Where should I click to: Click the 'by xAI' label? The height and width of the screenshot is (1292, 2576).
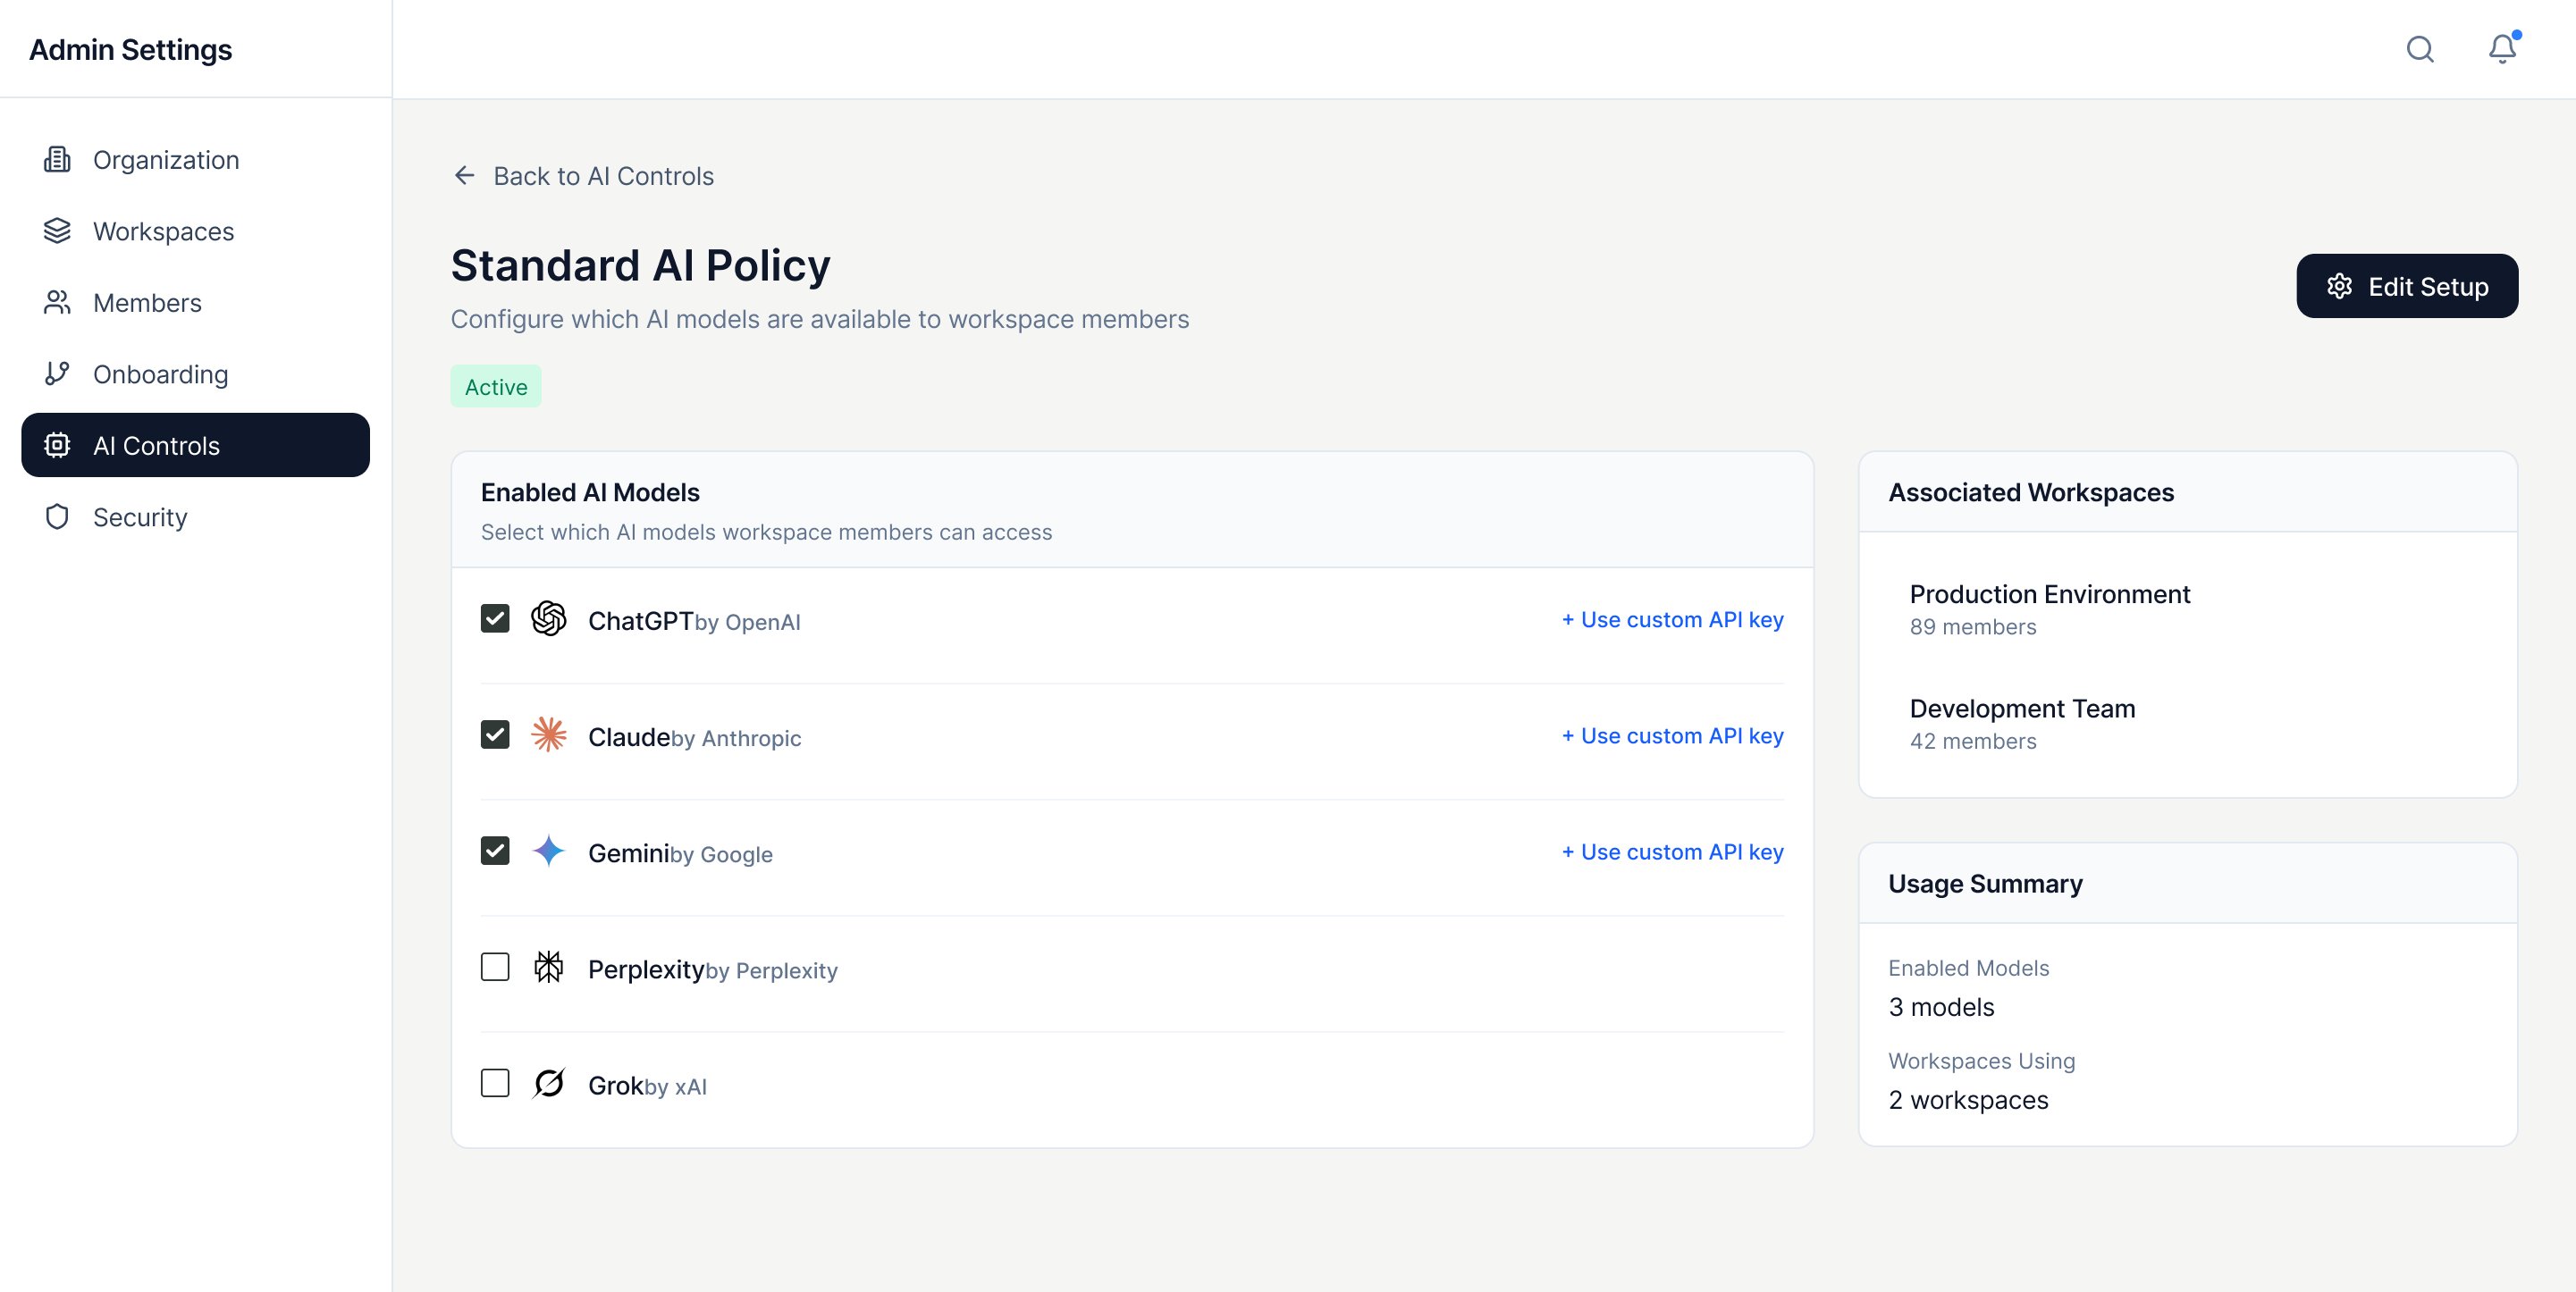point(676,1087)
